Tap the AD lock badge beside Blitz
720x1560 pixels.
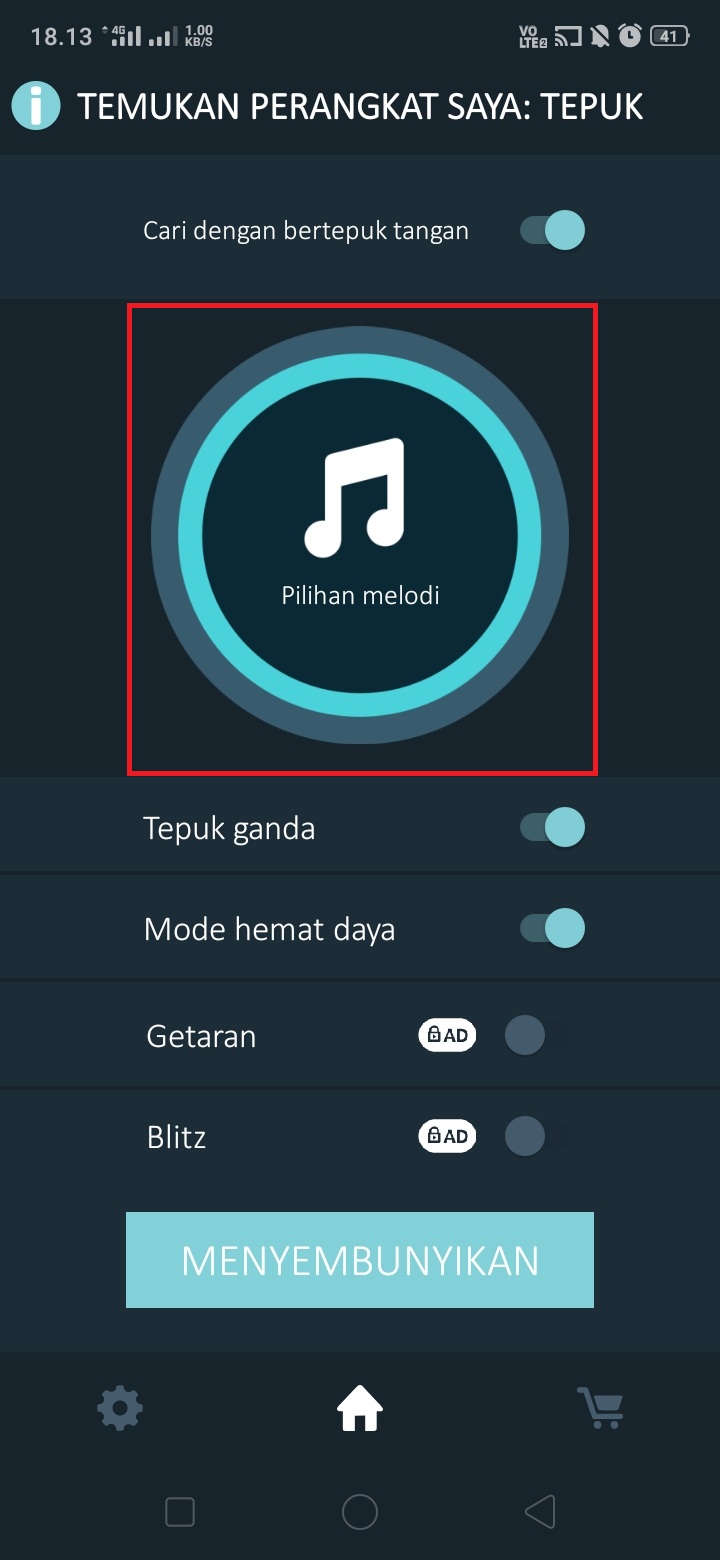447,1136
